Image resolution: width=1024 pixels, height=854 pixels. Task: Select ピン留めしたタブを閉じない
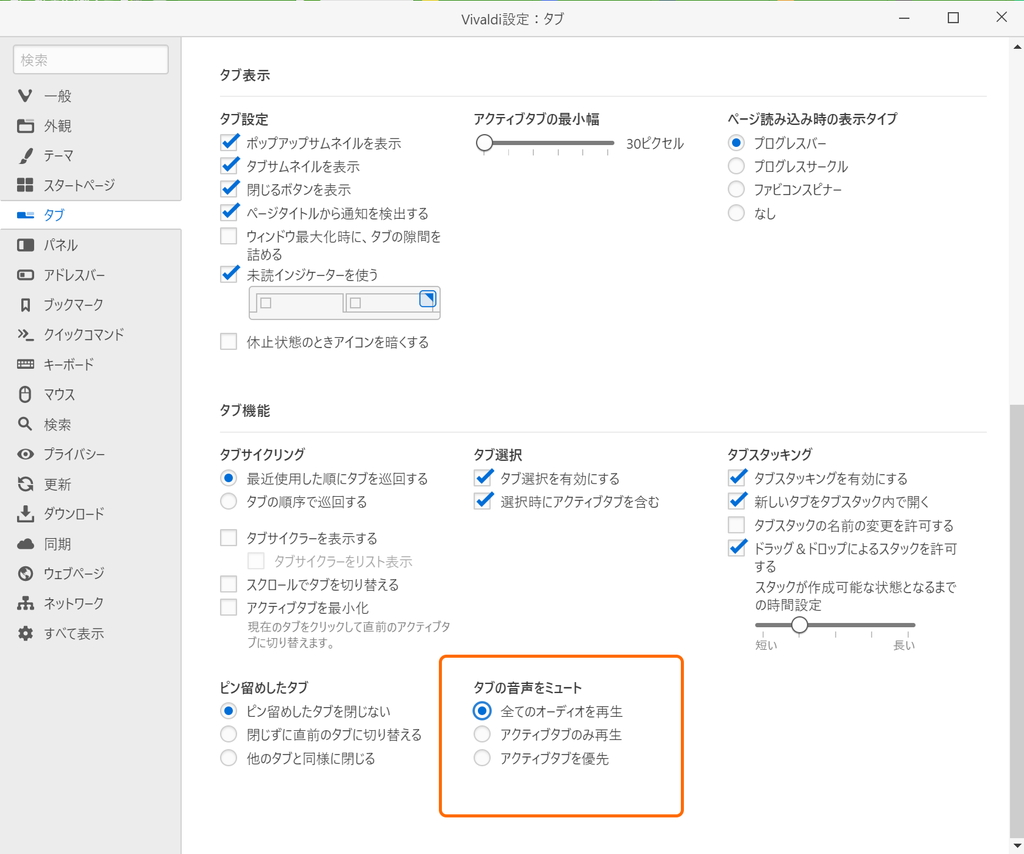[229, 711]
